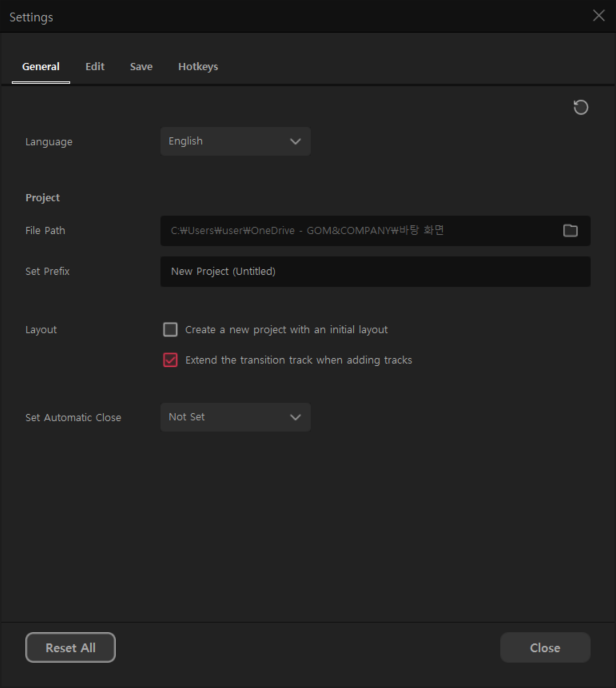Open the Language dropdown showing English
This screenshot has height=688, width=616.
pos(235,142)
